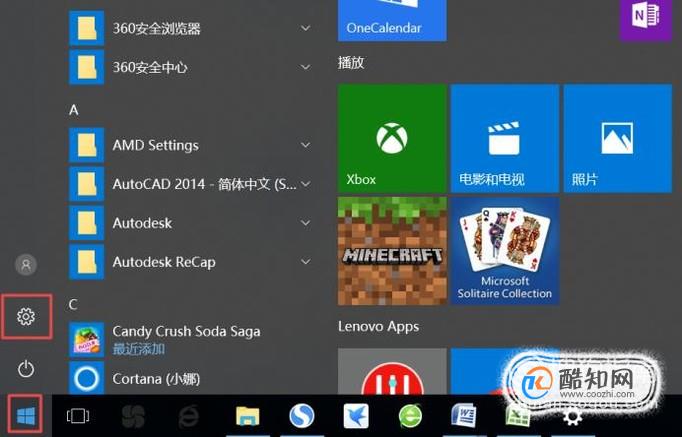The height and width of the screenshot is (437, 682).
Task: Click the Windows Start button
Action: pyautogui.click(x=26, y=416)
